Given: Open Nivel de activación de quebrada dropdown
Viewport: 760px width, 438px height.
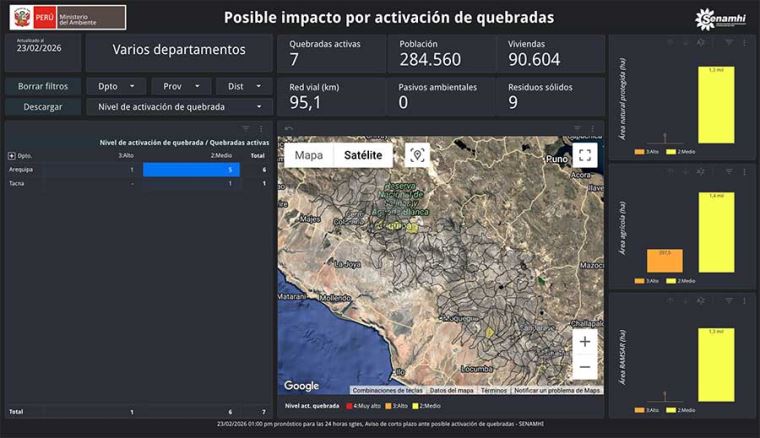Looking at the screenshot, I should pos(179,107).
